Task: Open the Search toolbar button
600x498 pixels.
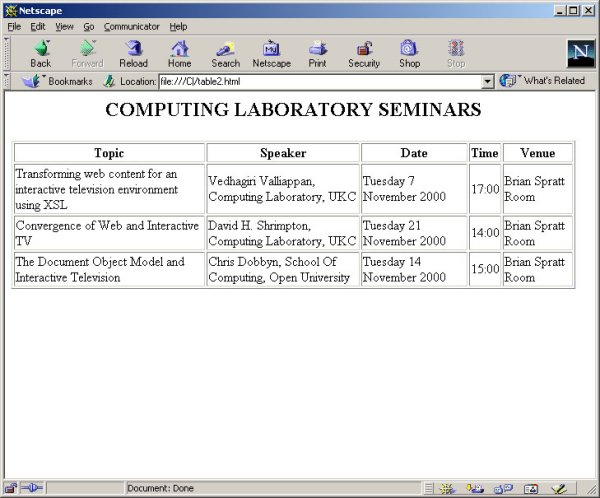Action: (x=226, y=54)
